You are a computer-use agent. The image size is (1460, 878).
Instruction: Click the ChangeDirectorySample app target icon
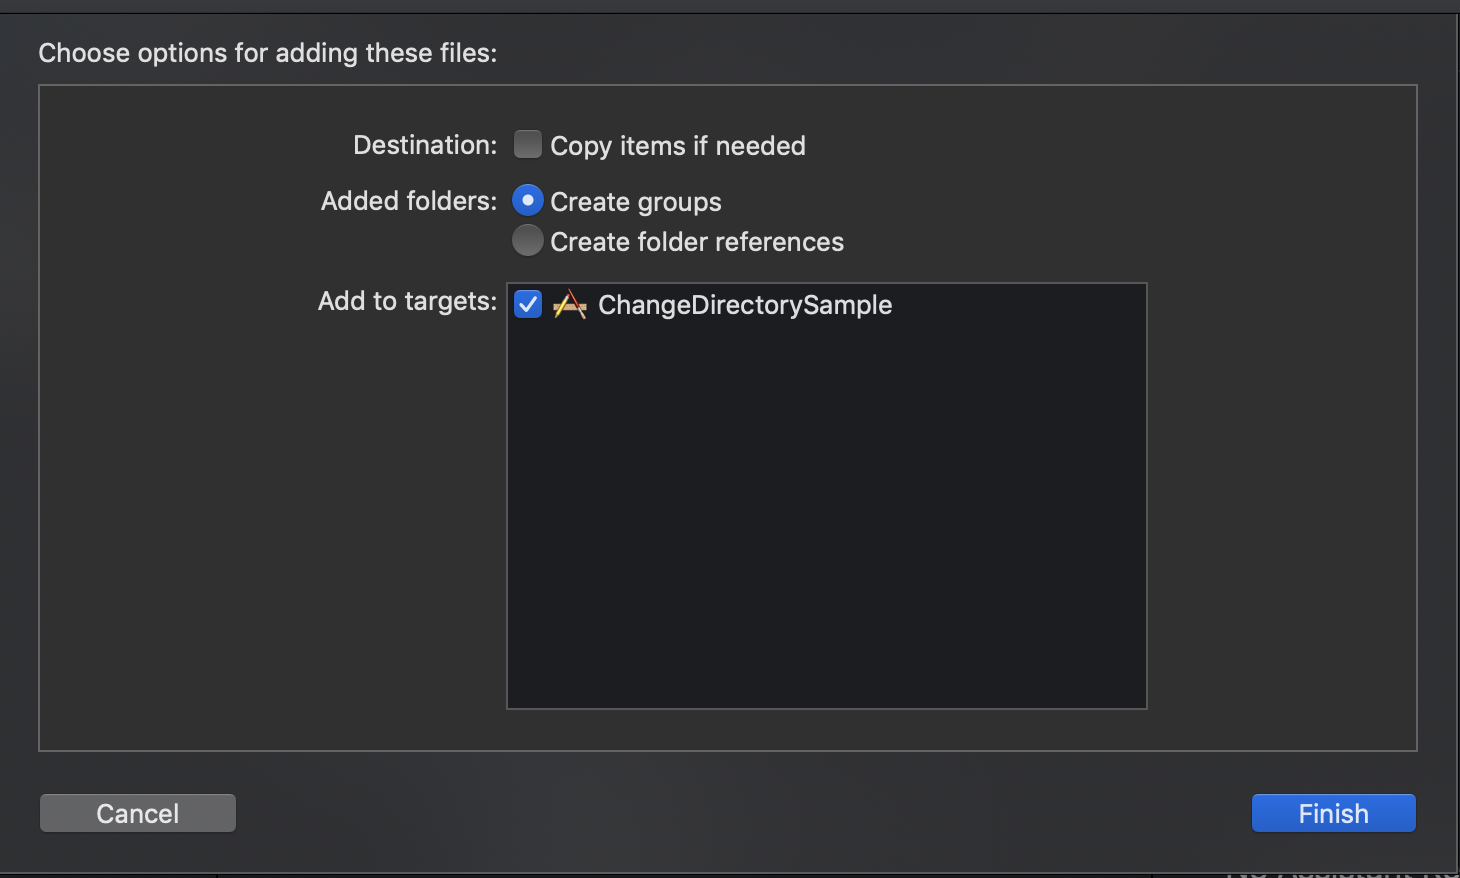coord(570,305)
